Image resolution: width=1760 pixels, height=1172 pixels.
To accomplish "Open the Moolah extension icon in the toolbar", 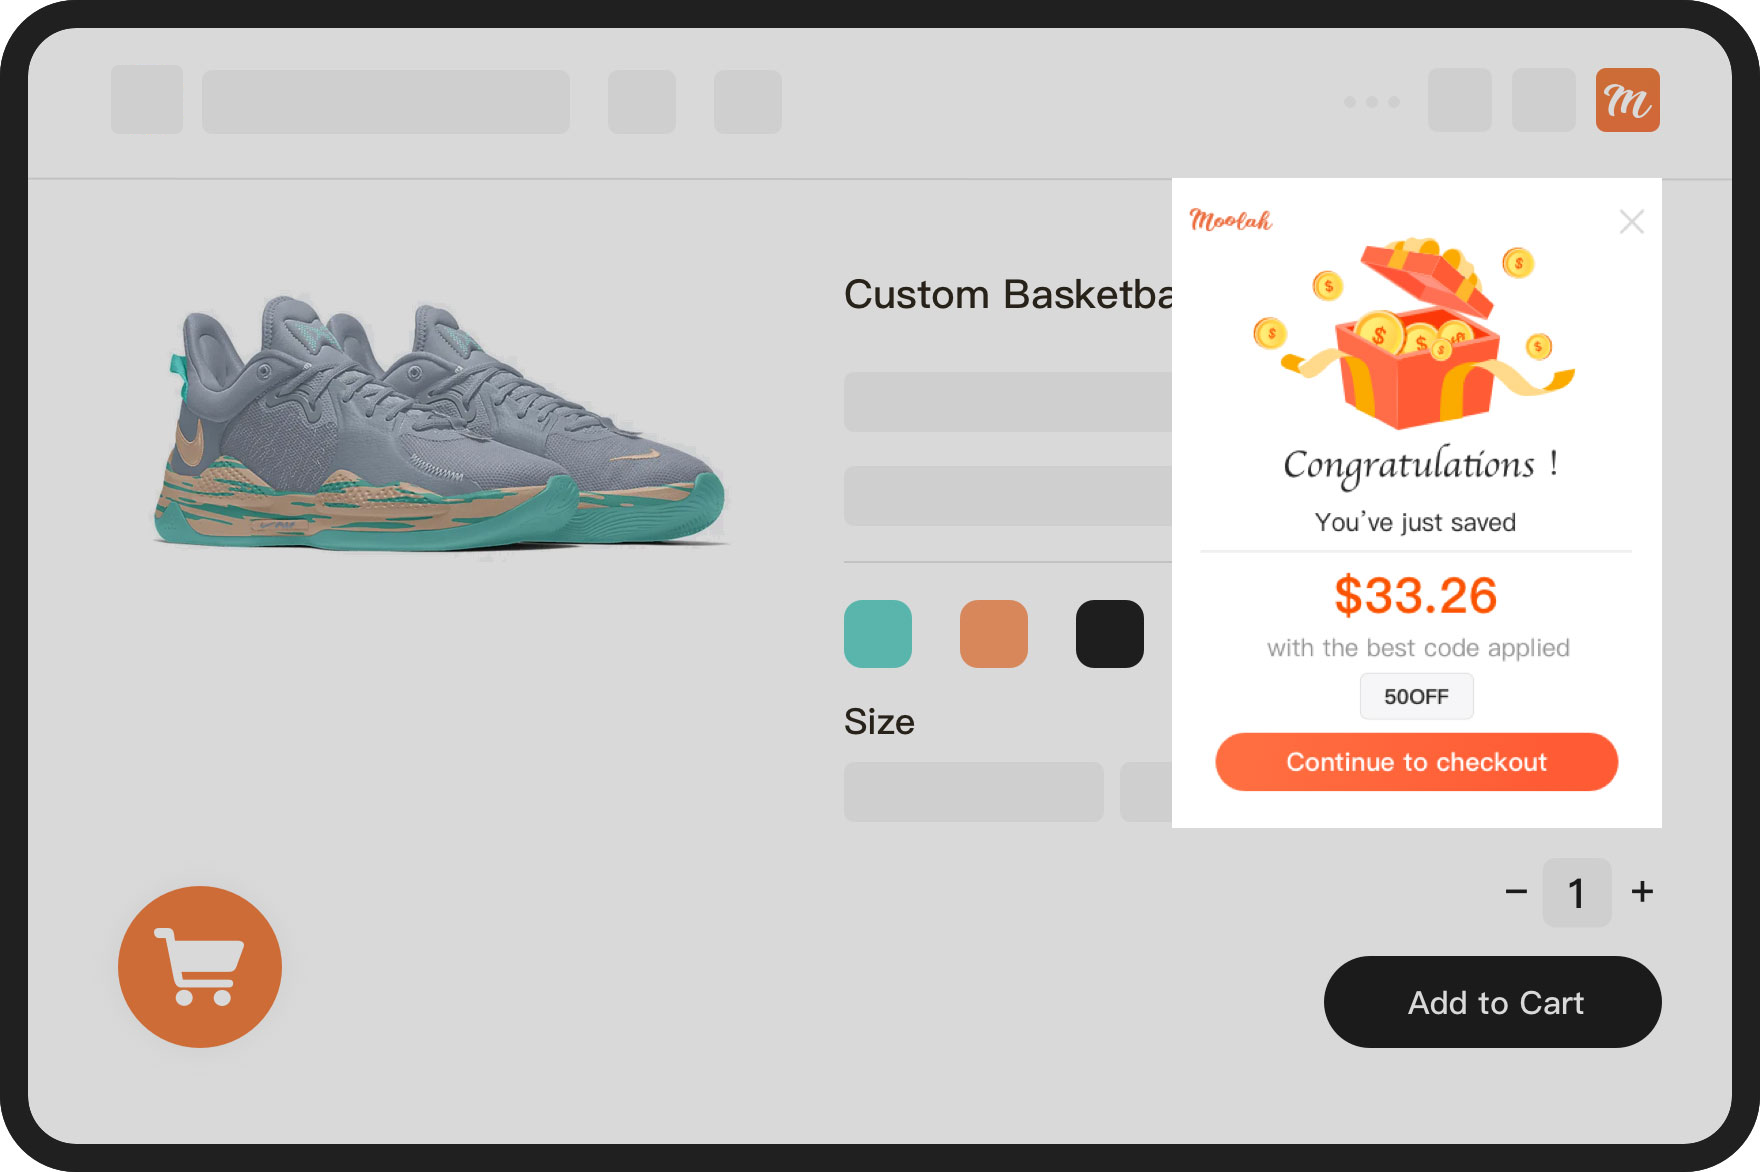I will pyautogui.click(x=1627, y=100).
